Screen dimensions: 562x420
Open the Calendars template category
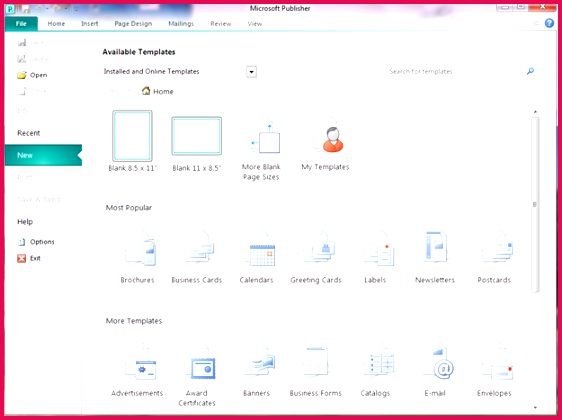click(x=257, y=257)
